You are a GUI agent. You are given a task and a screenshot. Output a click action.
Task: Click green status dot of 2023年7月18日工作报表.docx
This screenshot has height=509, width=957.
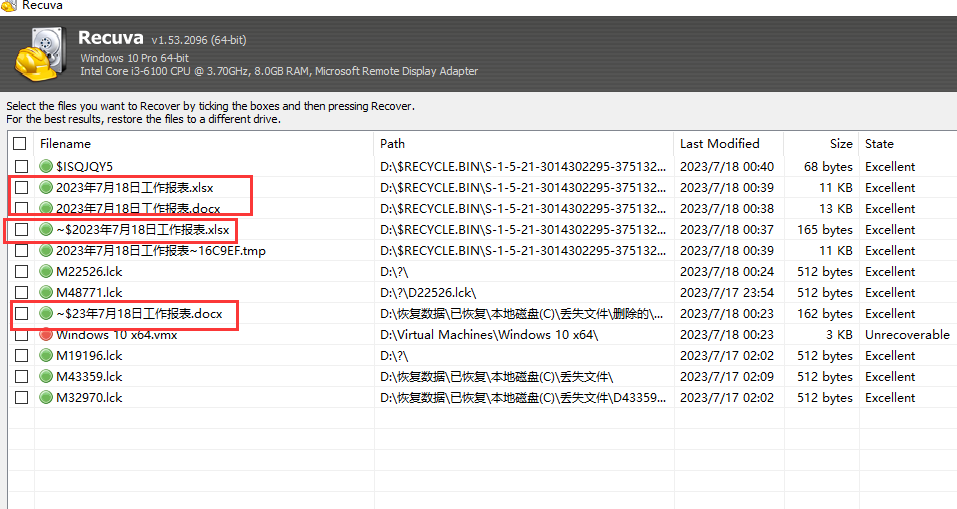46,208
